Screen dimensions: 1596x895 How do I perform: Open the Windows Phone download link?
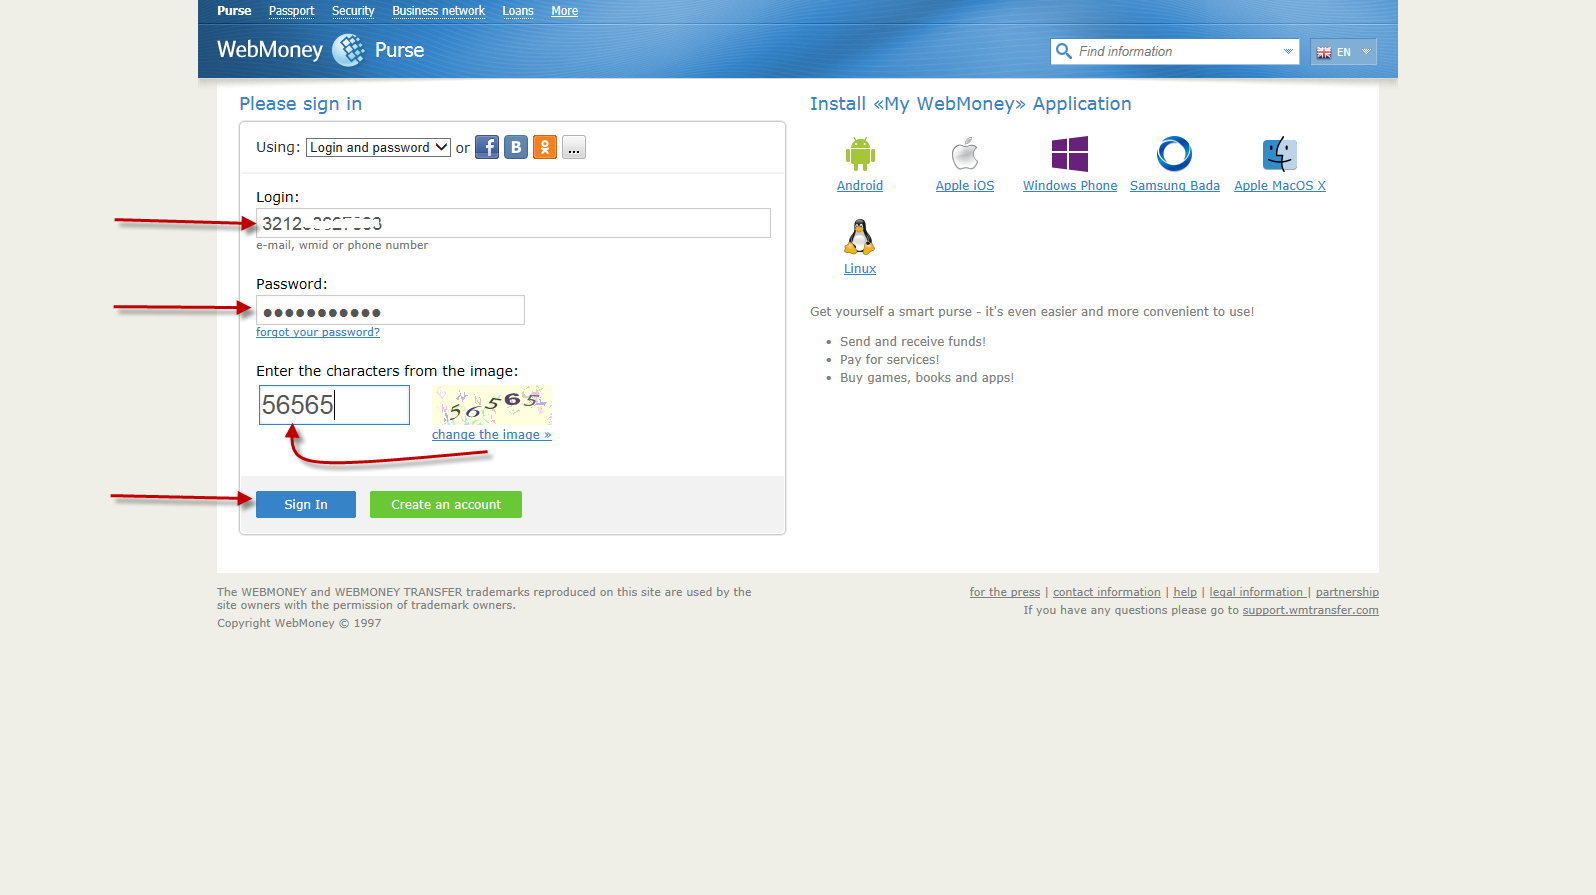pyautogui.click(x=1070, y=186)
